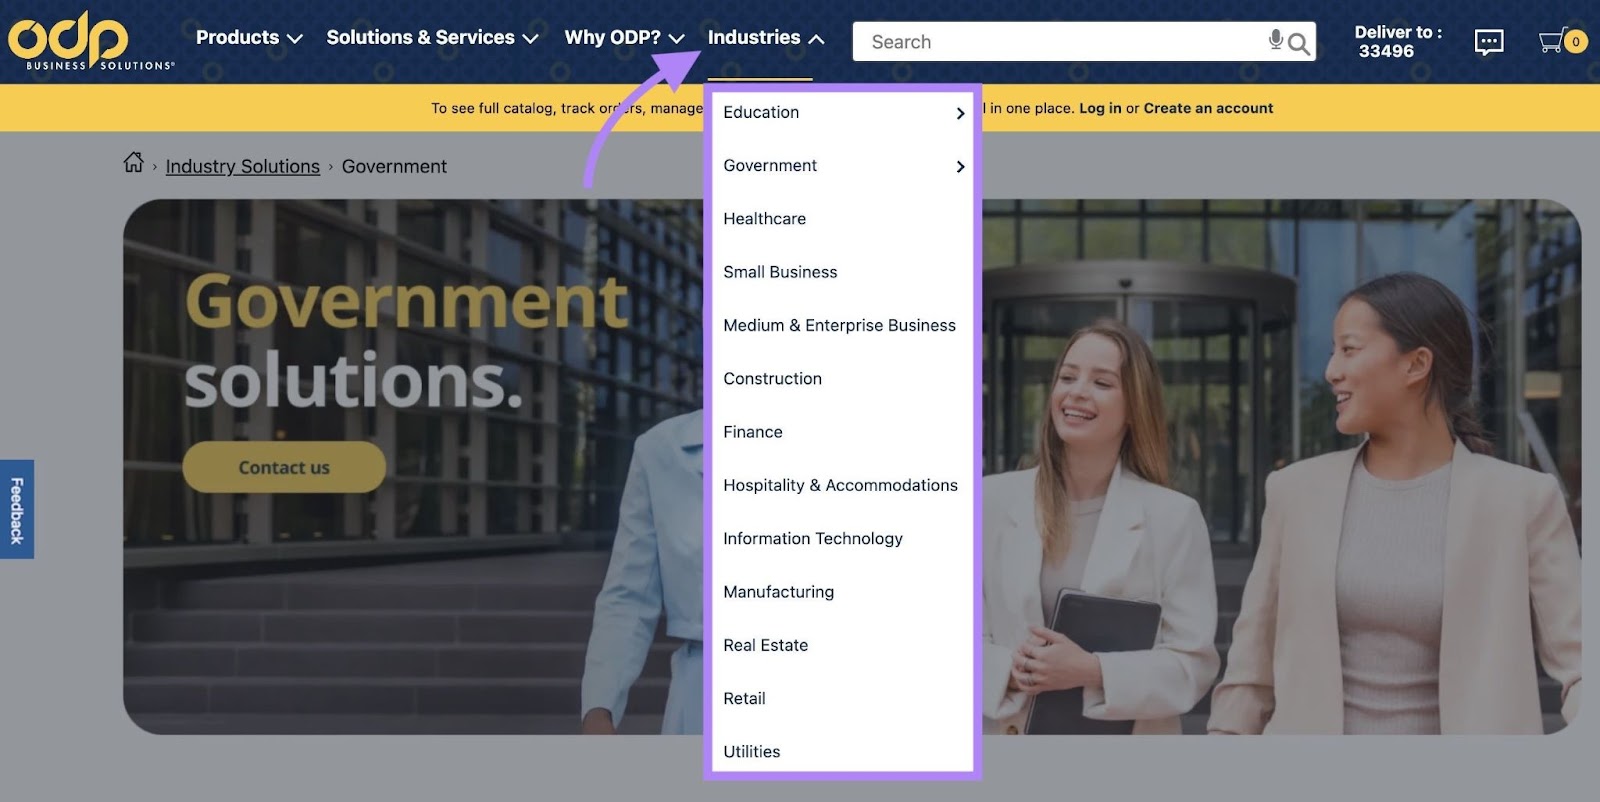This screenshot has width=1600, height=802.
Task: Expand the Education submenu arrow
Action: 960,113
